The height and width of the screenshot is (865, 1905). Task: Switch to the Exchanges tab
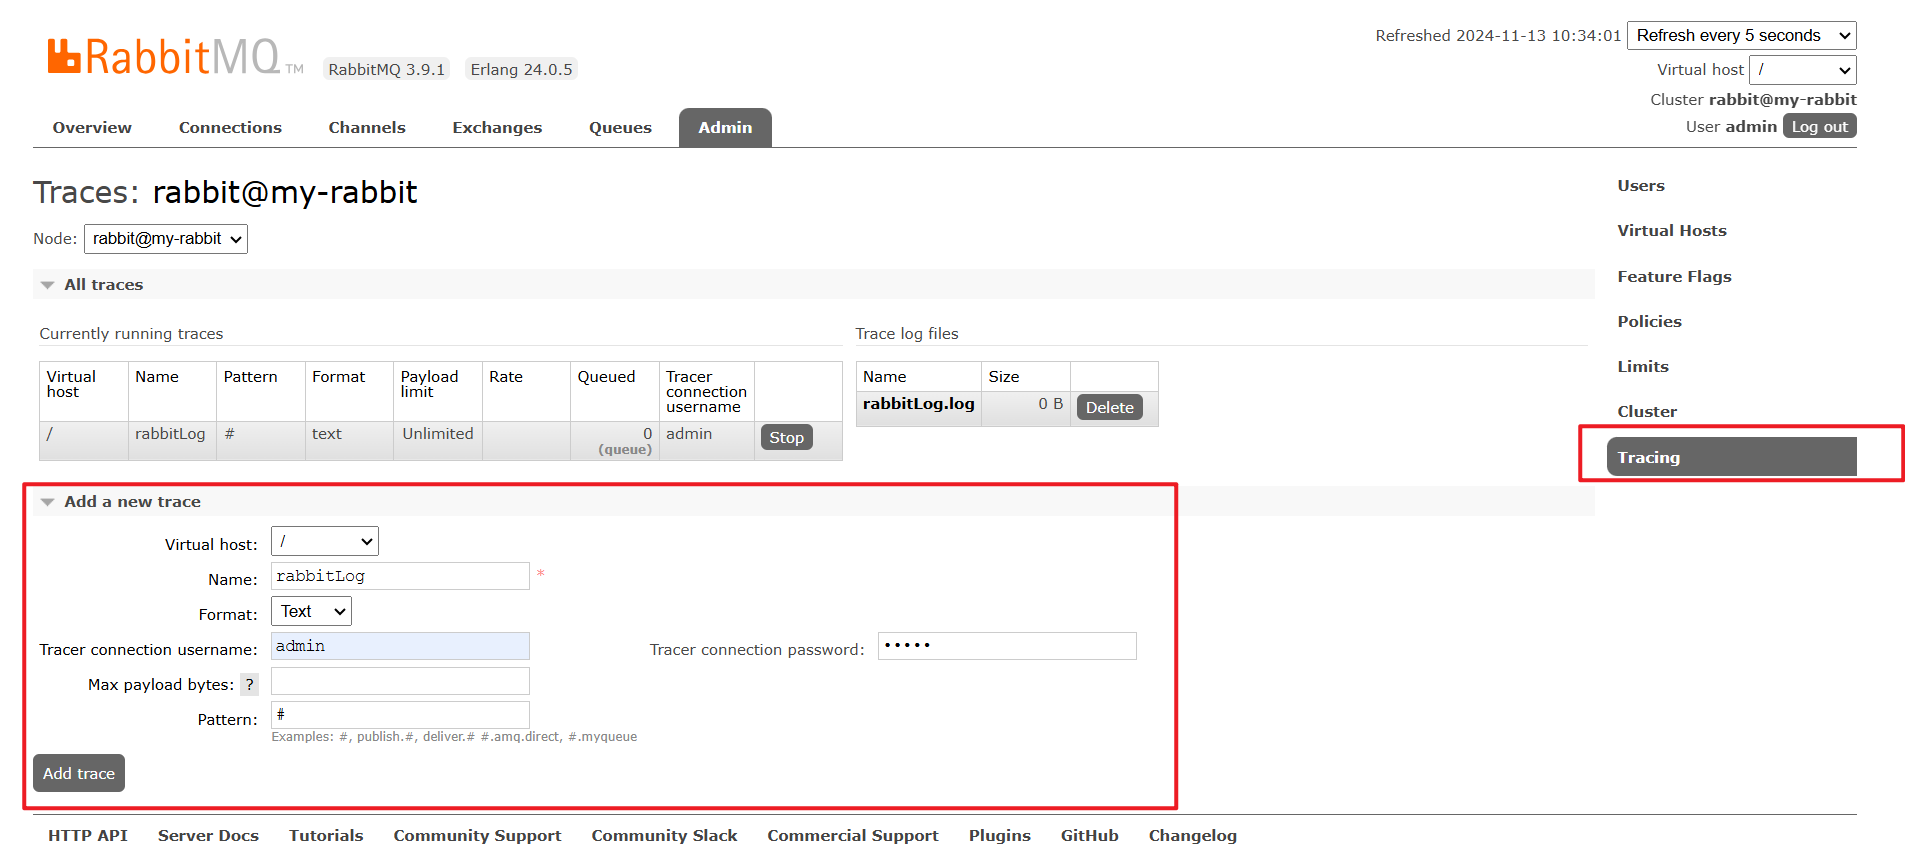497,128
